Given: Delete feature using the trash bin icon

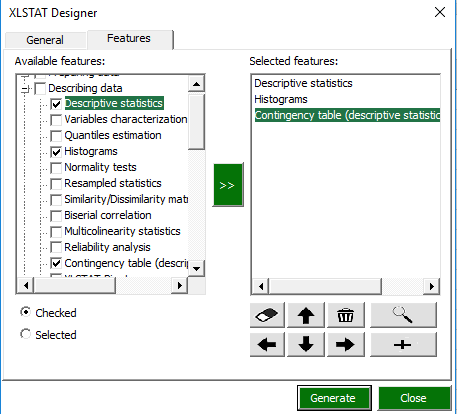Looking at the screenshot, I should 346,315.
